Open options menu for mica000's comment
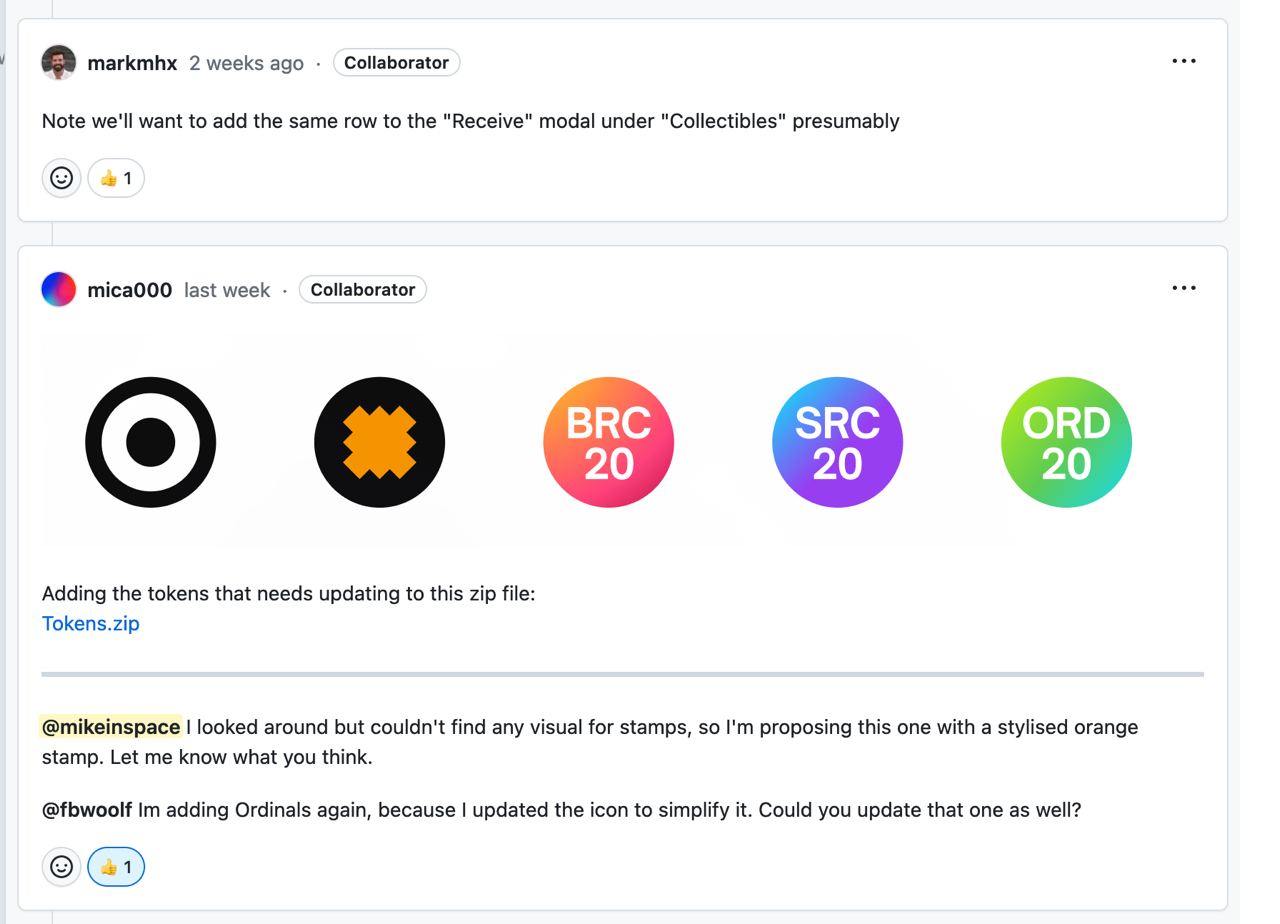1280x924 pixels. (1184, 288)
